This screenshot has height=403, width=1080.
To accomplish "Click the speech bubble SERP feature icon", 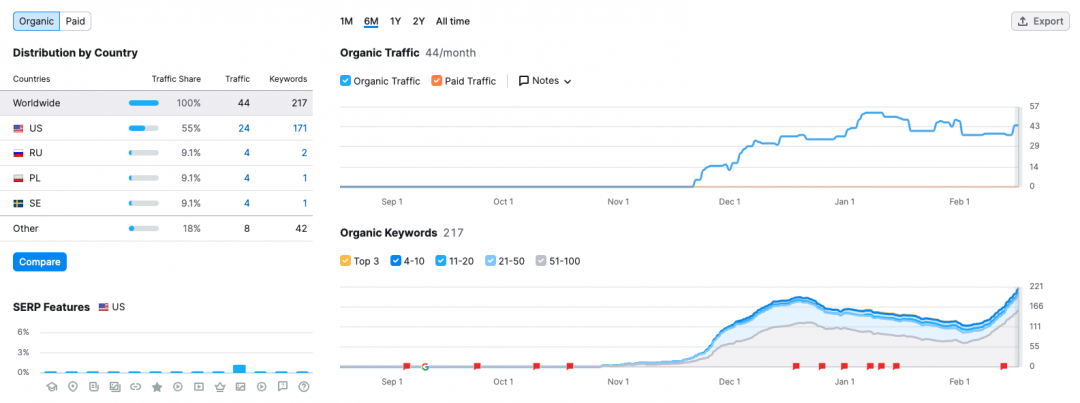I will tap(282, 386).
